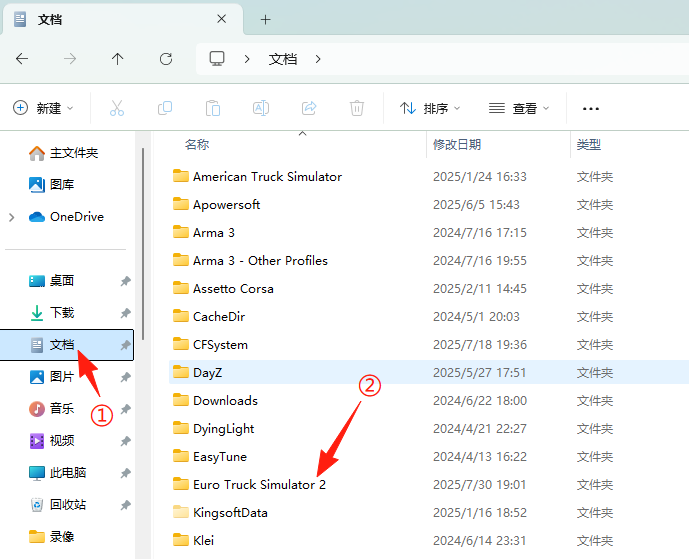Click the Paste clipboard icon
The image size is (689, 559).
coord(213,108)
